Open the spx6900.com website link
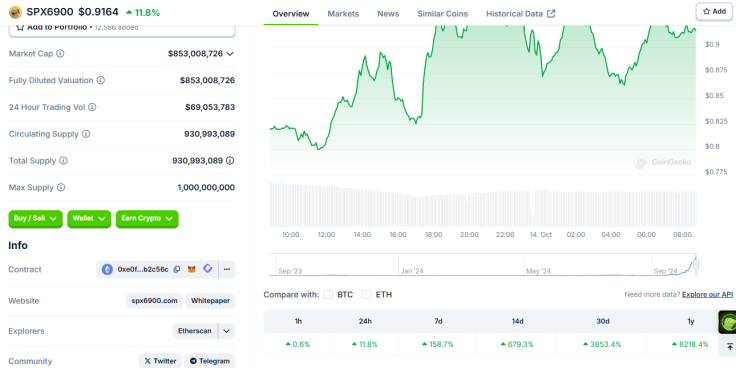This screenshot has height=368, width=736. pos(155,301)
